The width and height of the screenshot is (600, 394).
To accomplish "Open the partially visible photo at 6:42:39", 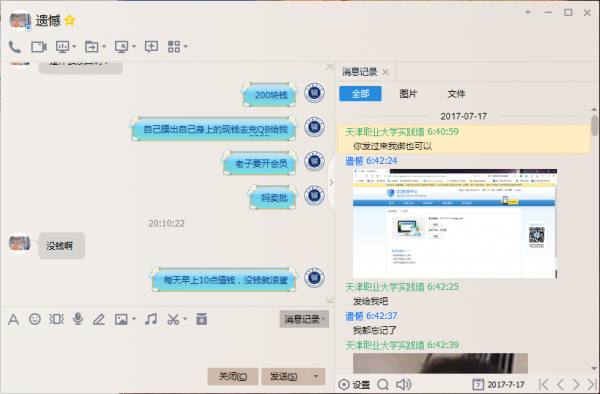I will (x=440, y=363).
